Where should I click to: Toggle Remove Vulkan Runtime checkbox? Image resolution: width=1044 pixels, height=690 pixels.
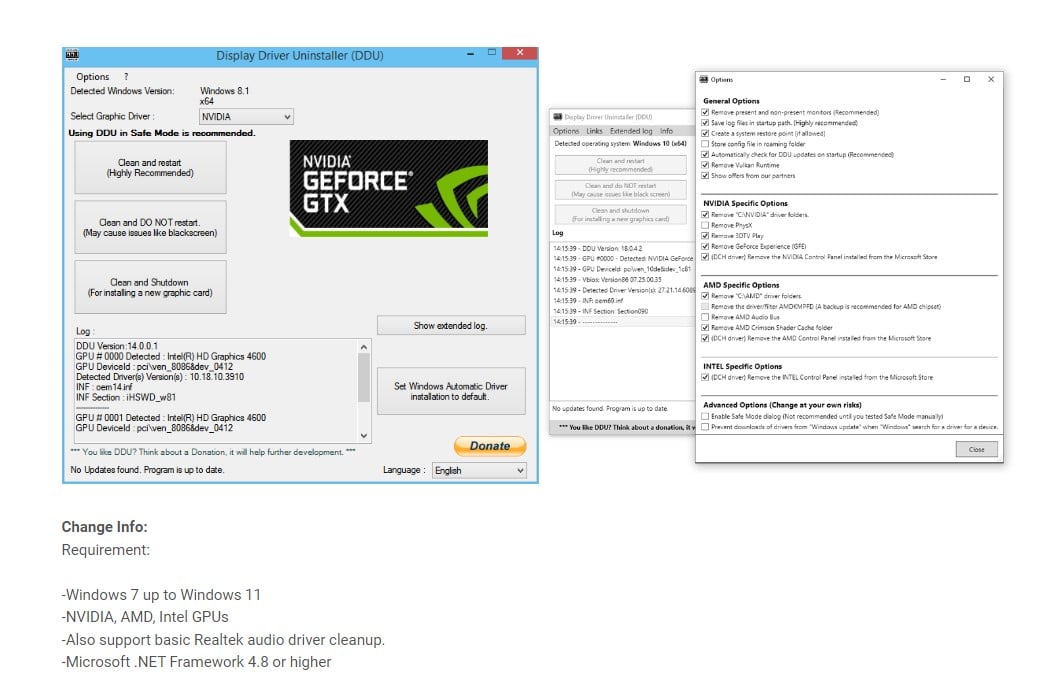click(x=705, y=165)
